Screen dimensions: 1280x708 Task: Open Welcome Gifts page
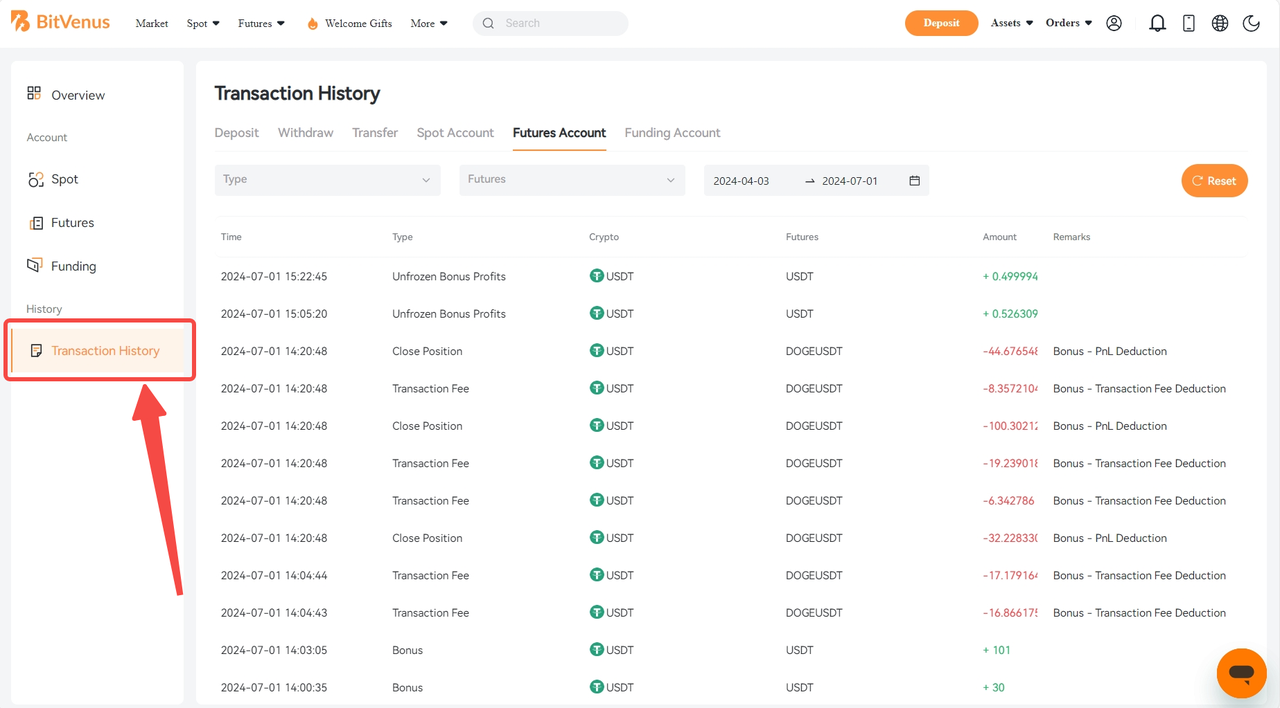[358, 23]
